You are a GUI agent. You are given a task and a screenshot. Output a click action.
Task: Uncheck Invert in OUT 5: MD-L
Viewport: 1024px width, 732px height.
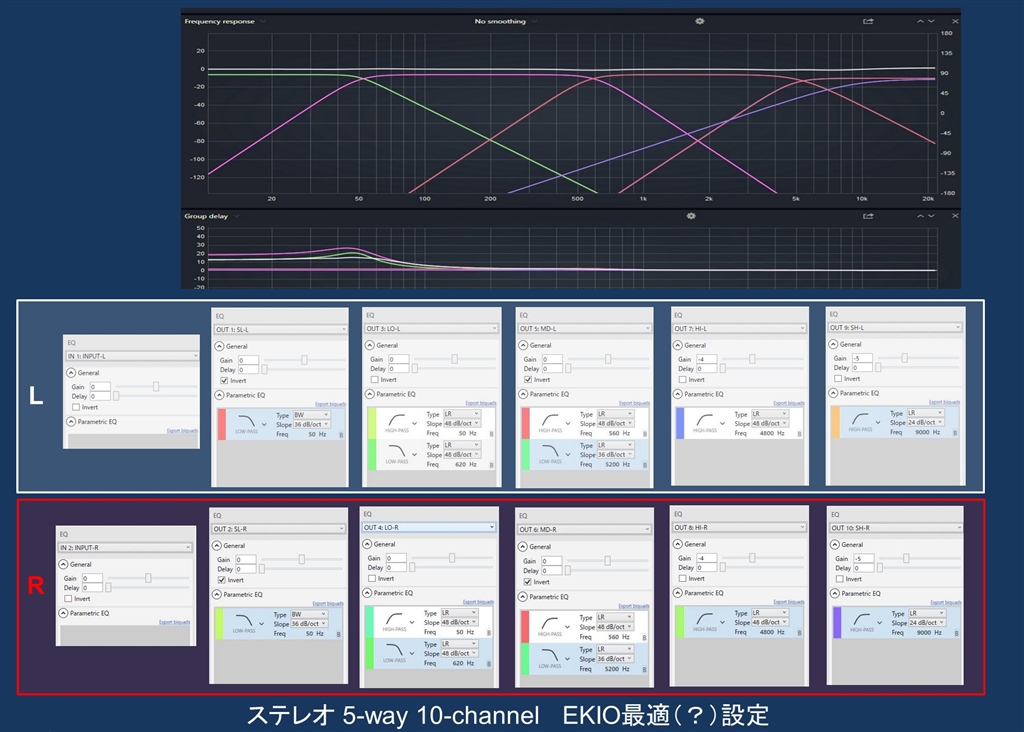528,379
